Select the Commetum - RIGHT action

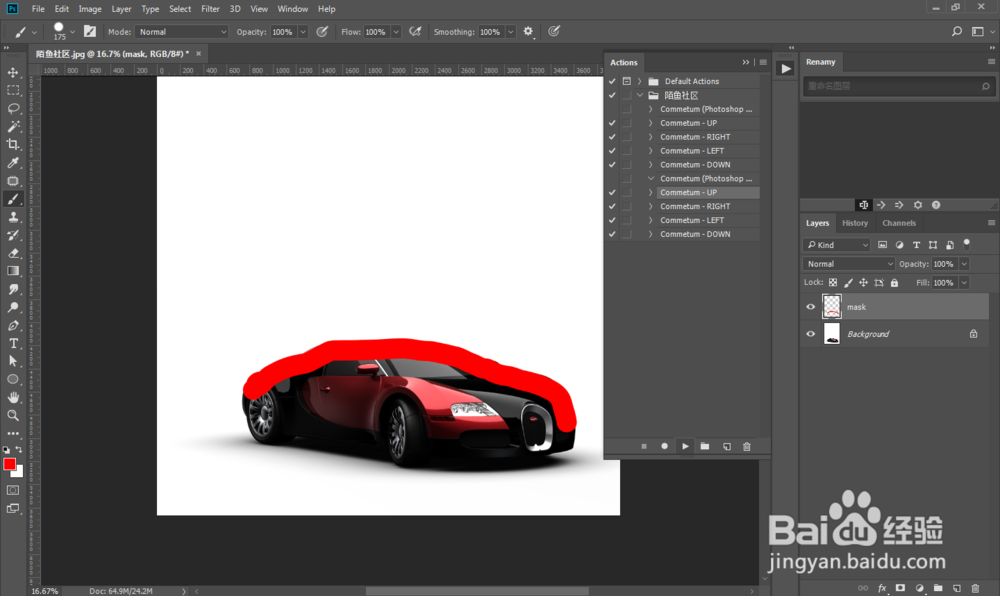tap(695, 137)
